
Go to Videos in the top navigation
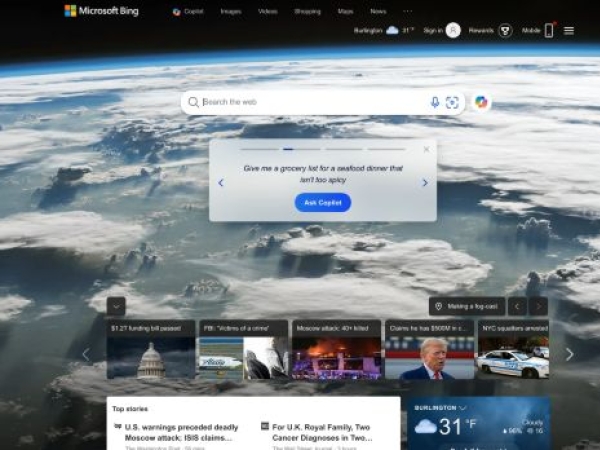pyautogui.click(x=267, y=11)
